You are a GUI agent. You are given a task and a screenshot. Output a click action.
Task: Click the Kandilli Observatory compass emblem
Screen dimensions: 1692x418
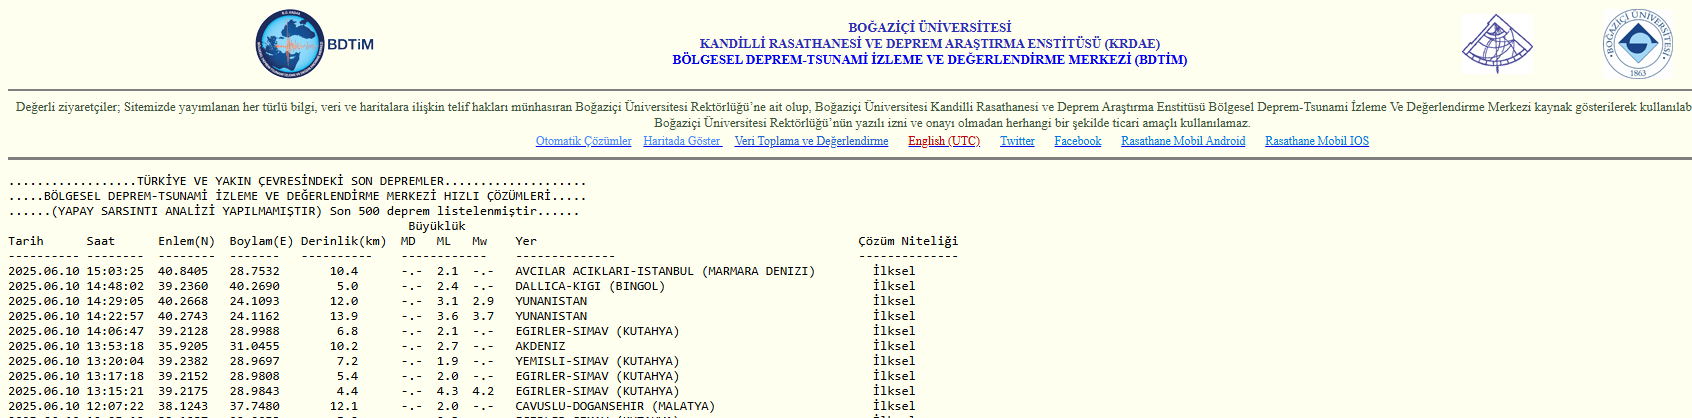click(x=1497, y=44)
